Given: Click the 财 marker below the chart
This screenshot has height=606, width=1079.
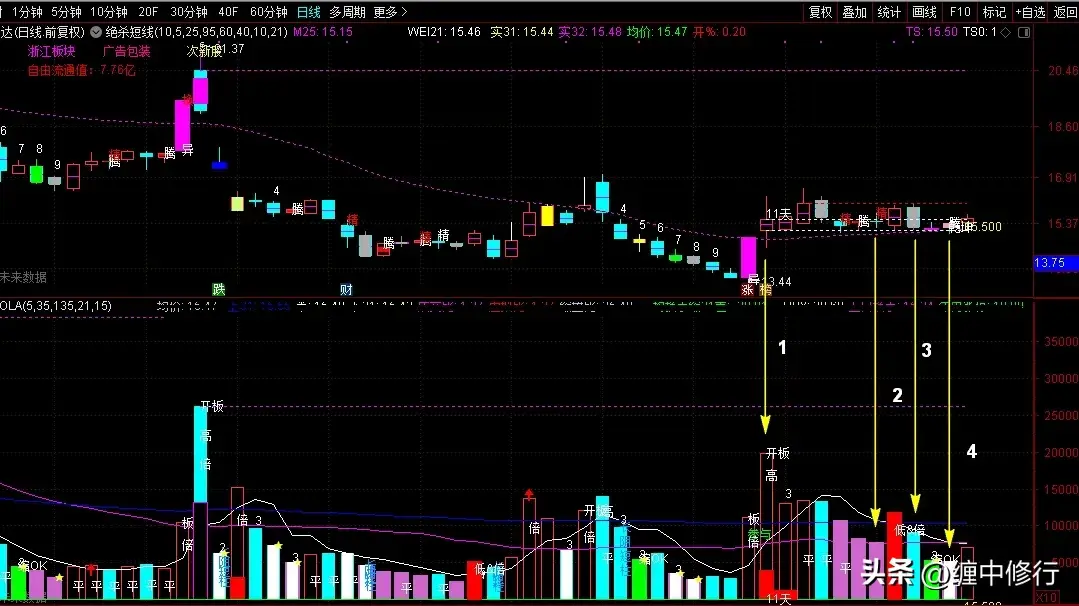Looking at the screenshot, I should (346, 289).
